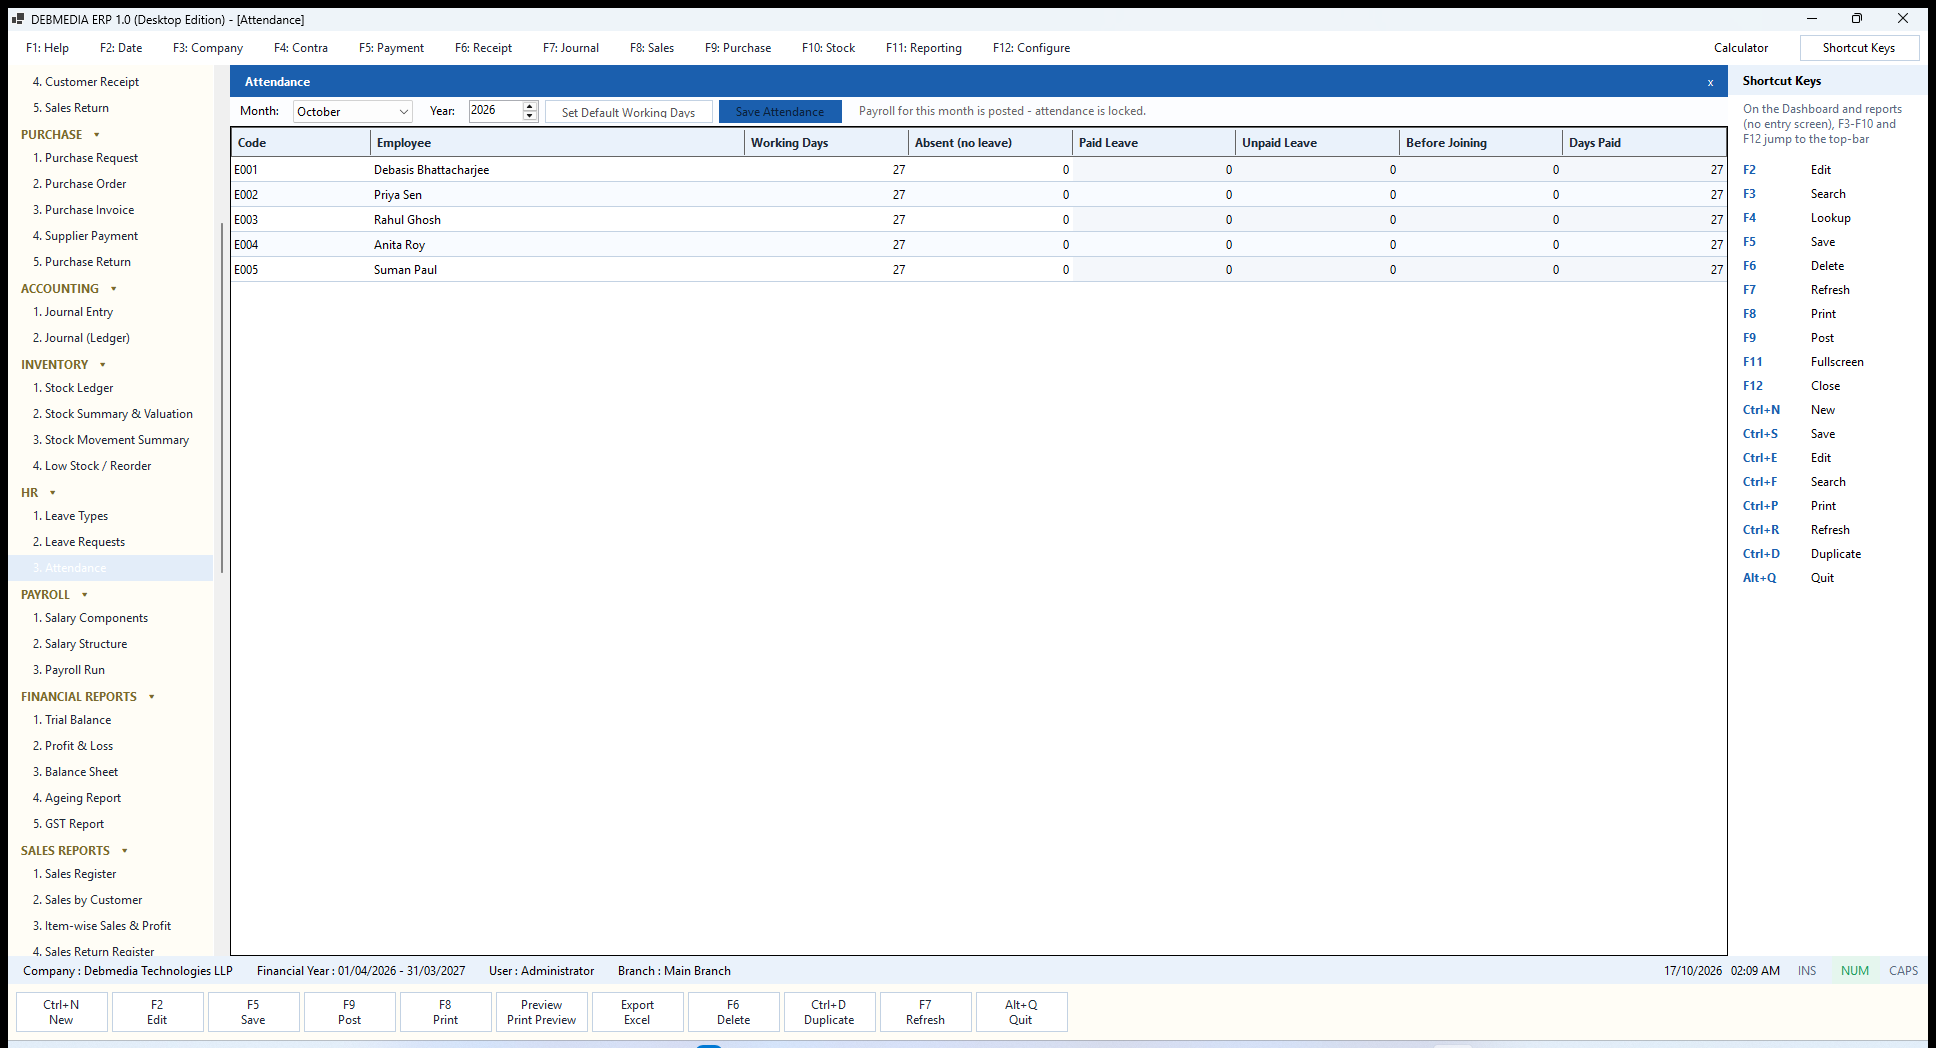
Task: Open the F1: Help menu
Action: click(47, 48)
